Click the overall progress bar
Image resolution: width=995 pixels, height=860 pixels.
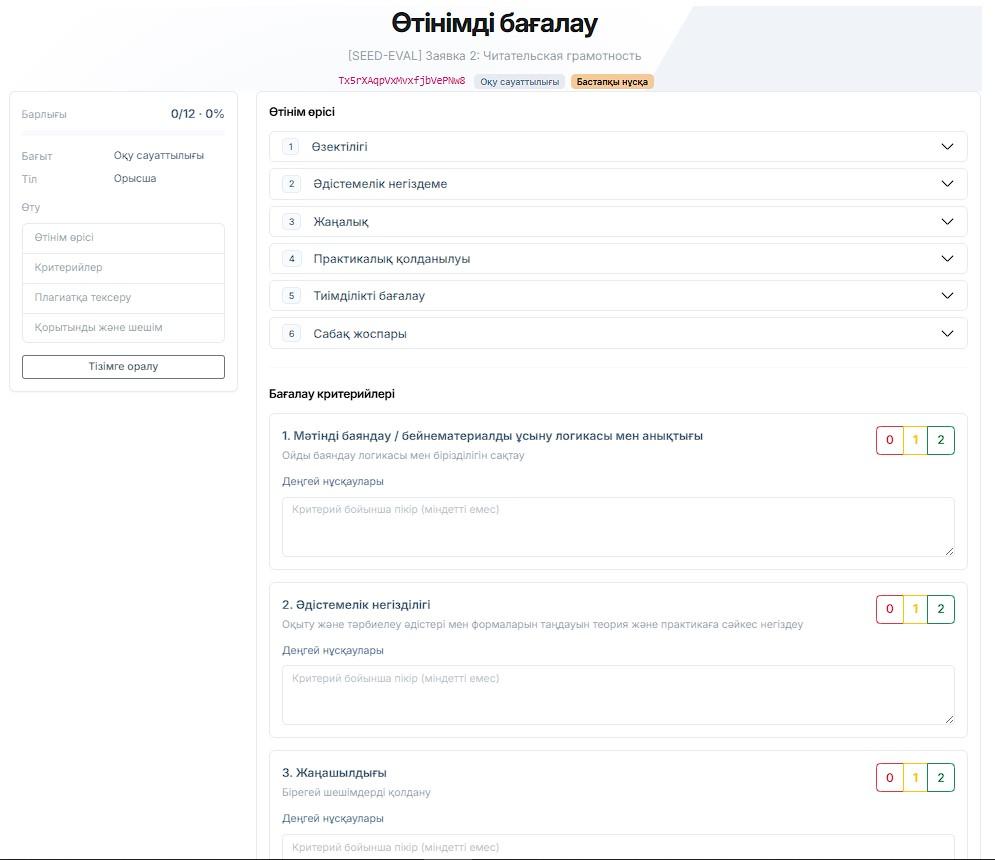(x=123, y=133)
